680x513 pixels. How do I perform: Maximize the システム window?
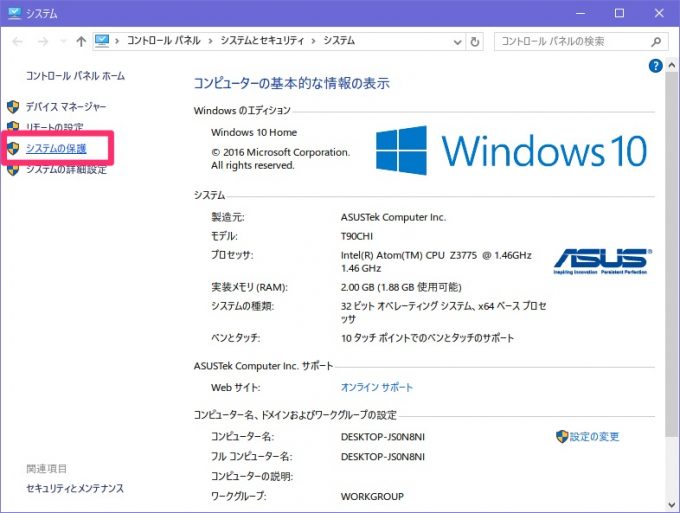coord(619,13)
